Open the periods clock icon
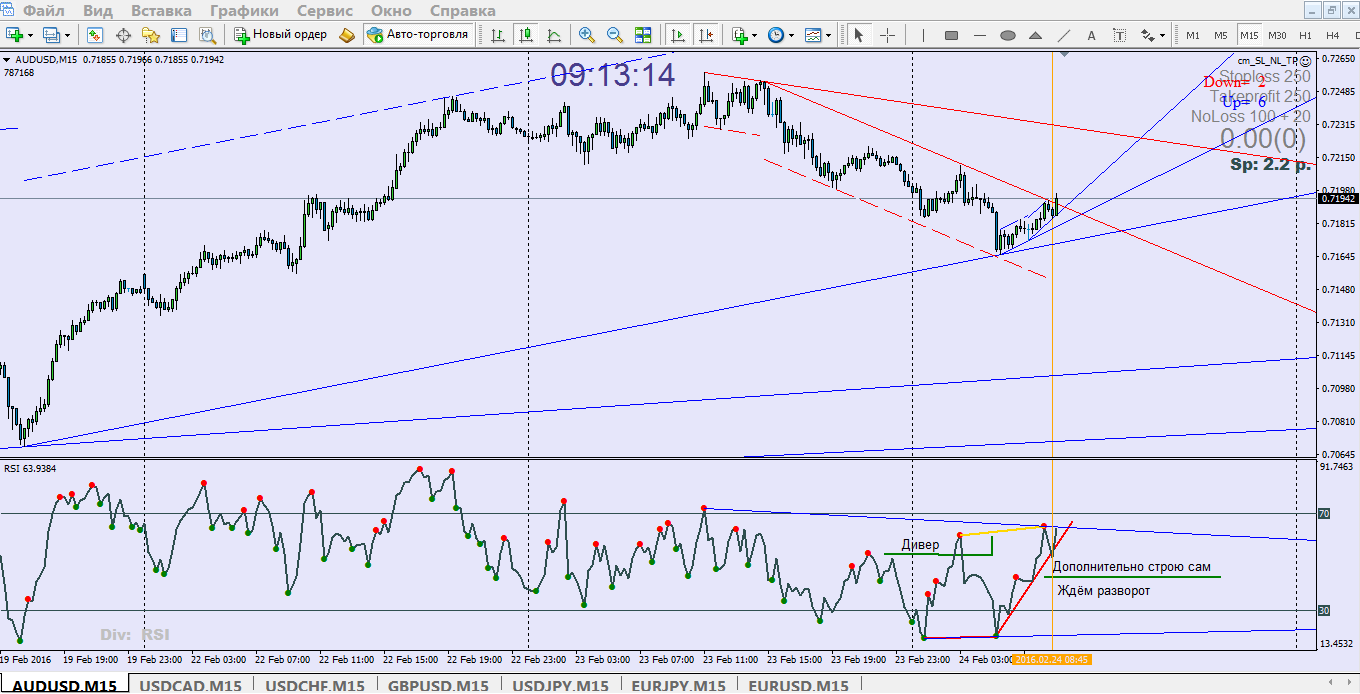The height and width of the screenshot is (694, 1360). (776, 35)
